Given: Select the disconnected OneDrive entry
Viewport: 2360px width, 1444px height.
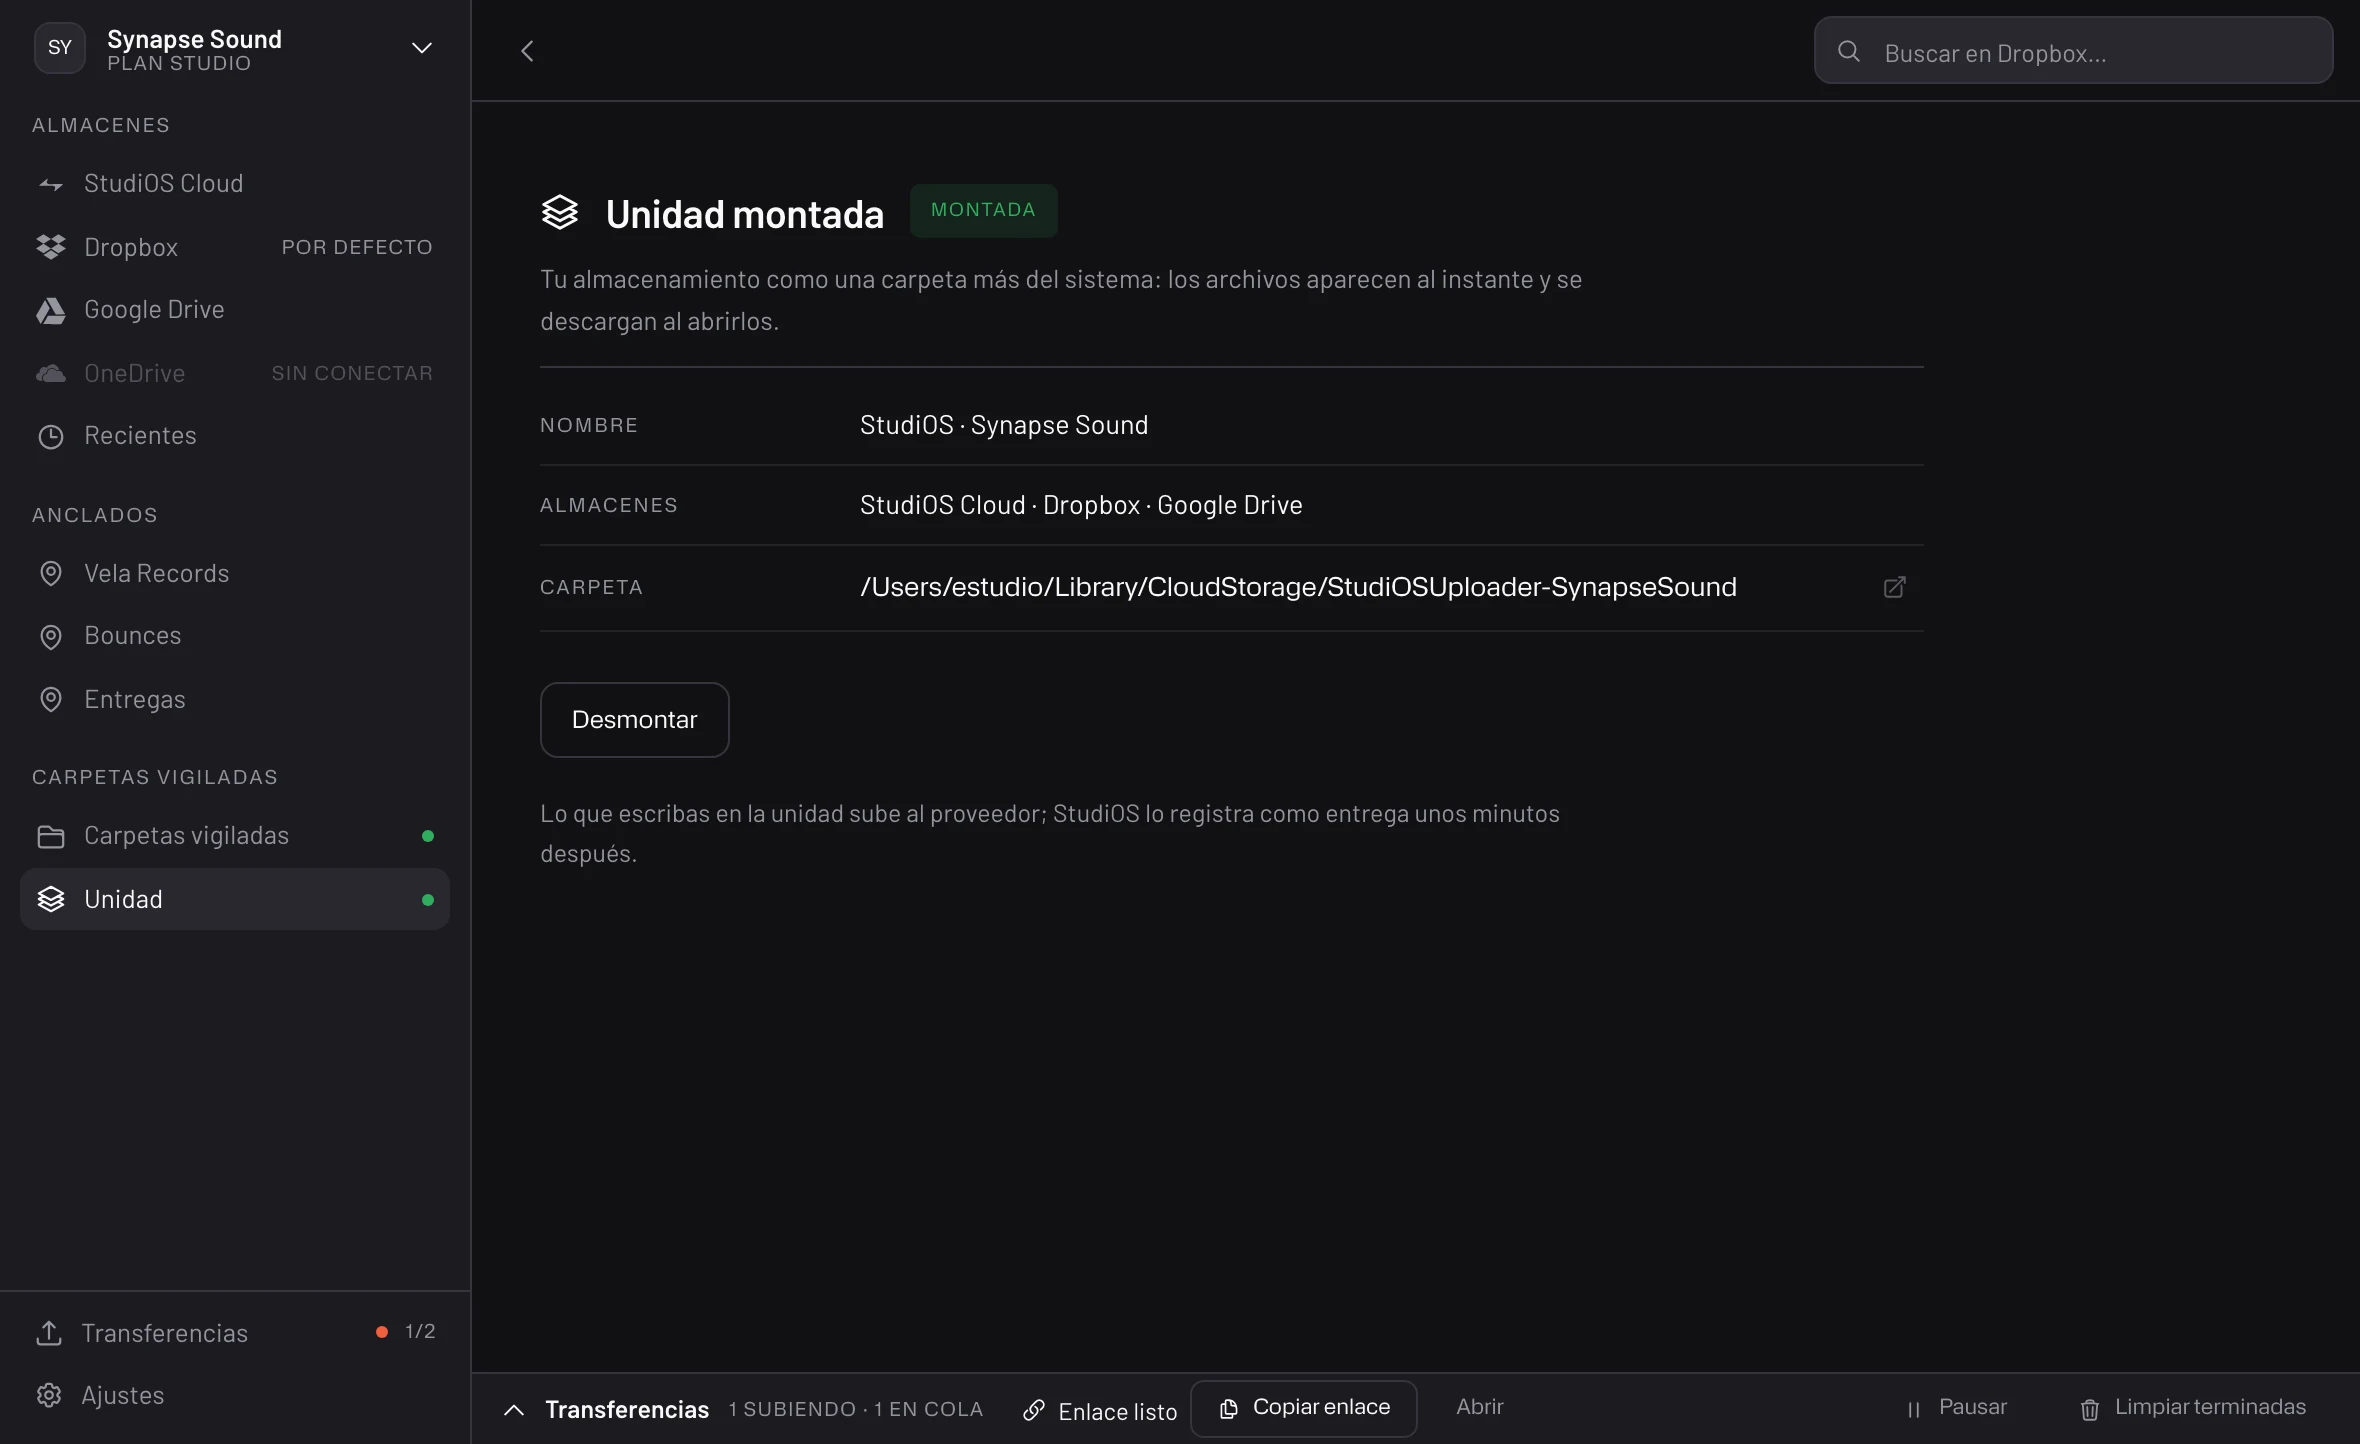Looking at the screenshot, I should point(235,373).
